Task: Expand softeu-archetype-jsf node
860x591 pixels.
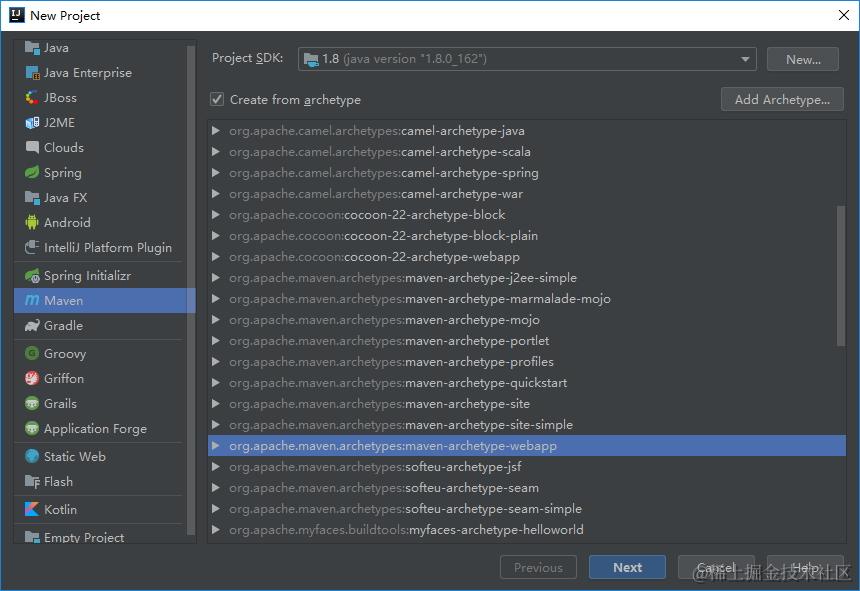Action: tap(216, 467)
